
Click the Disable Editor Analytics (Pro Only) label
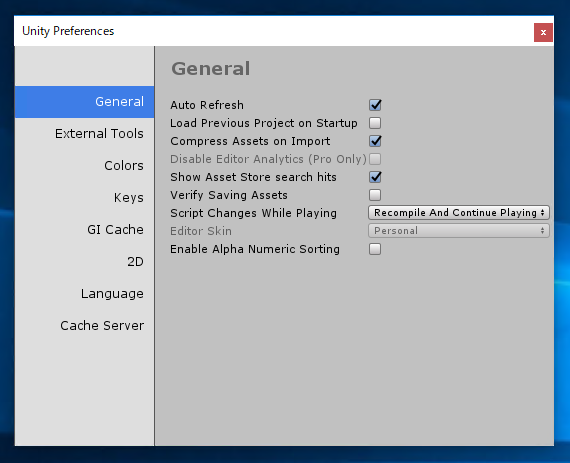(x=268, y=159)
